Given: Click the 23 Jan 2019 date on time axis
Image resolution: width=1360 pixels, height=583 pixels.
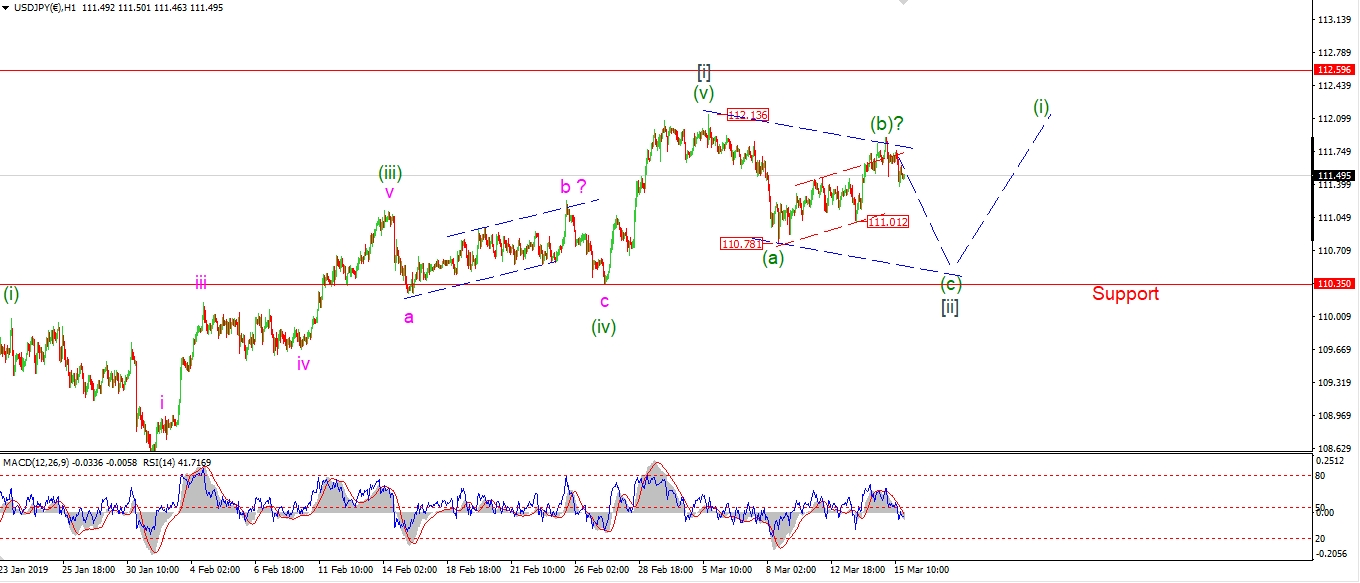Looking at the screenshot, I should coord(25,569).
